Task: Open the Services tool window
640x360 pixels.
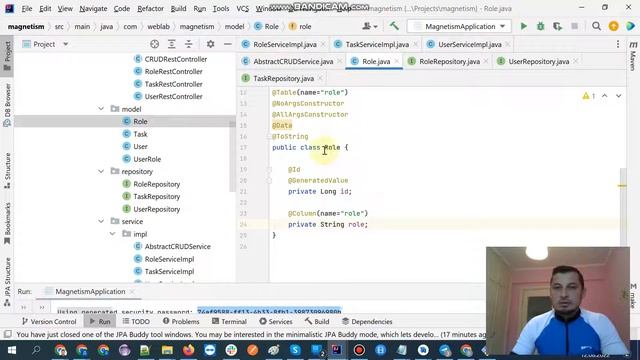Action: pos(276,322)
